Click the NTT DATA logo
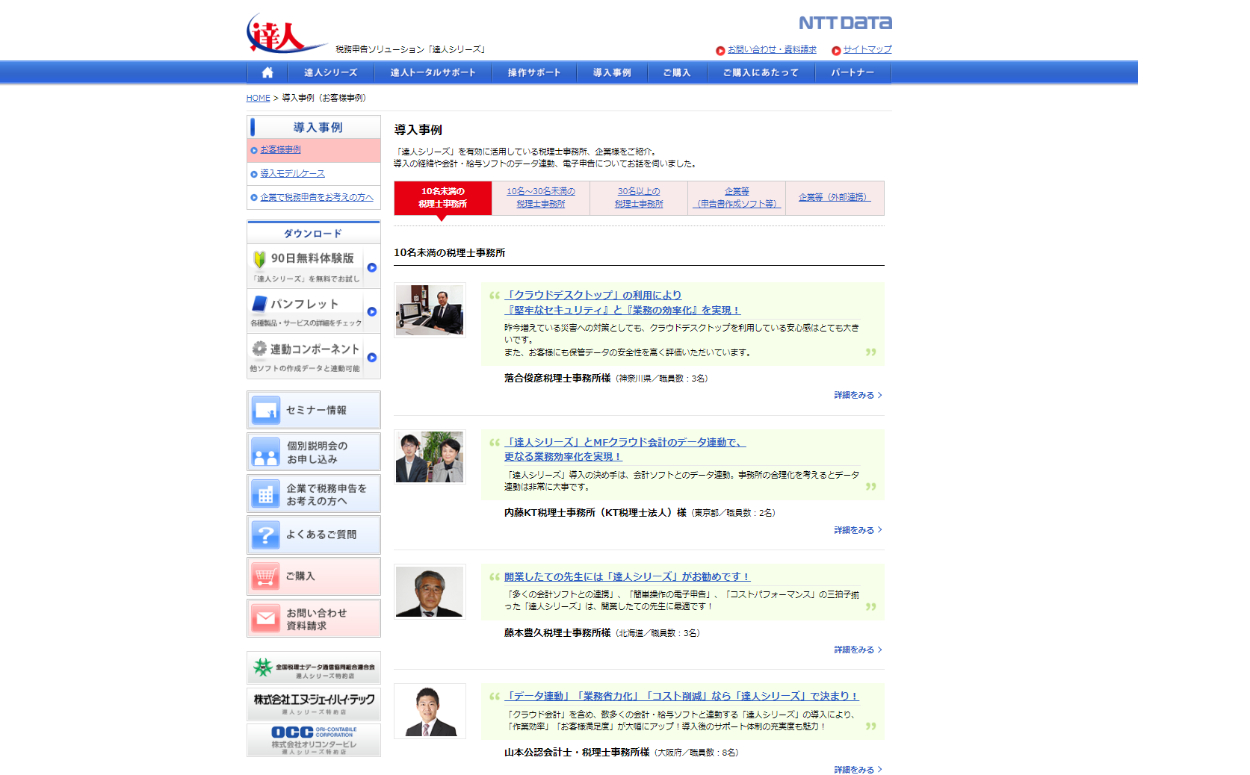 pos(845,22)
